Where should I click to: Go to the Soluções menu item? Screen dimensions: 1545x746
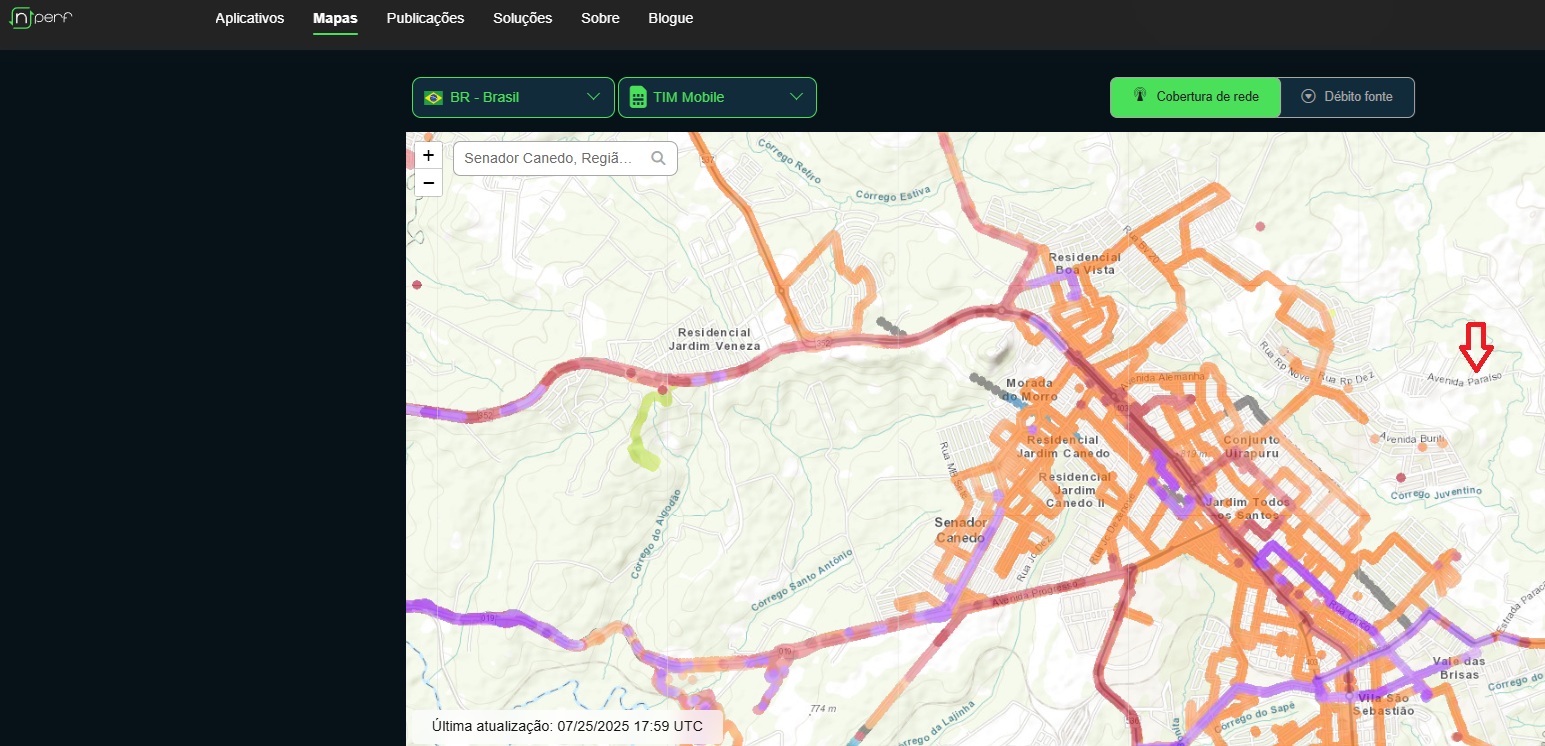click(x=522, y=18)
